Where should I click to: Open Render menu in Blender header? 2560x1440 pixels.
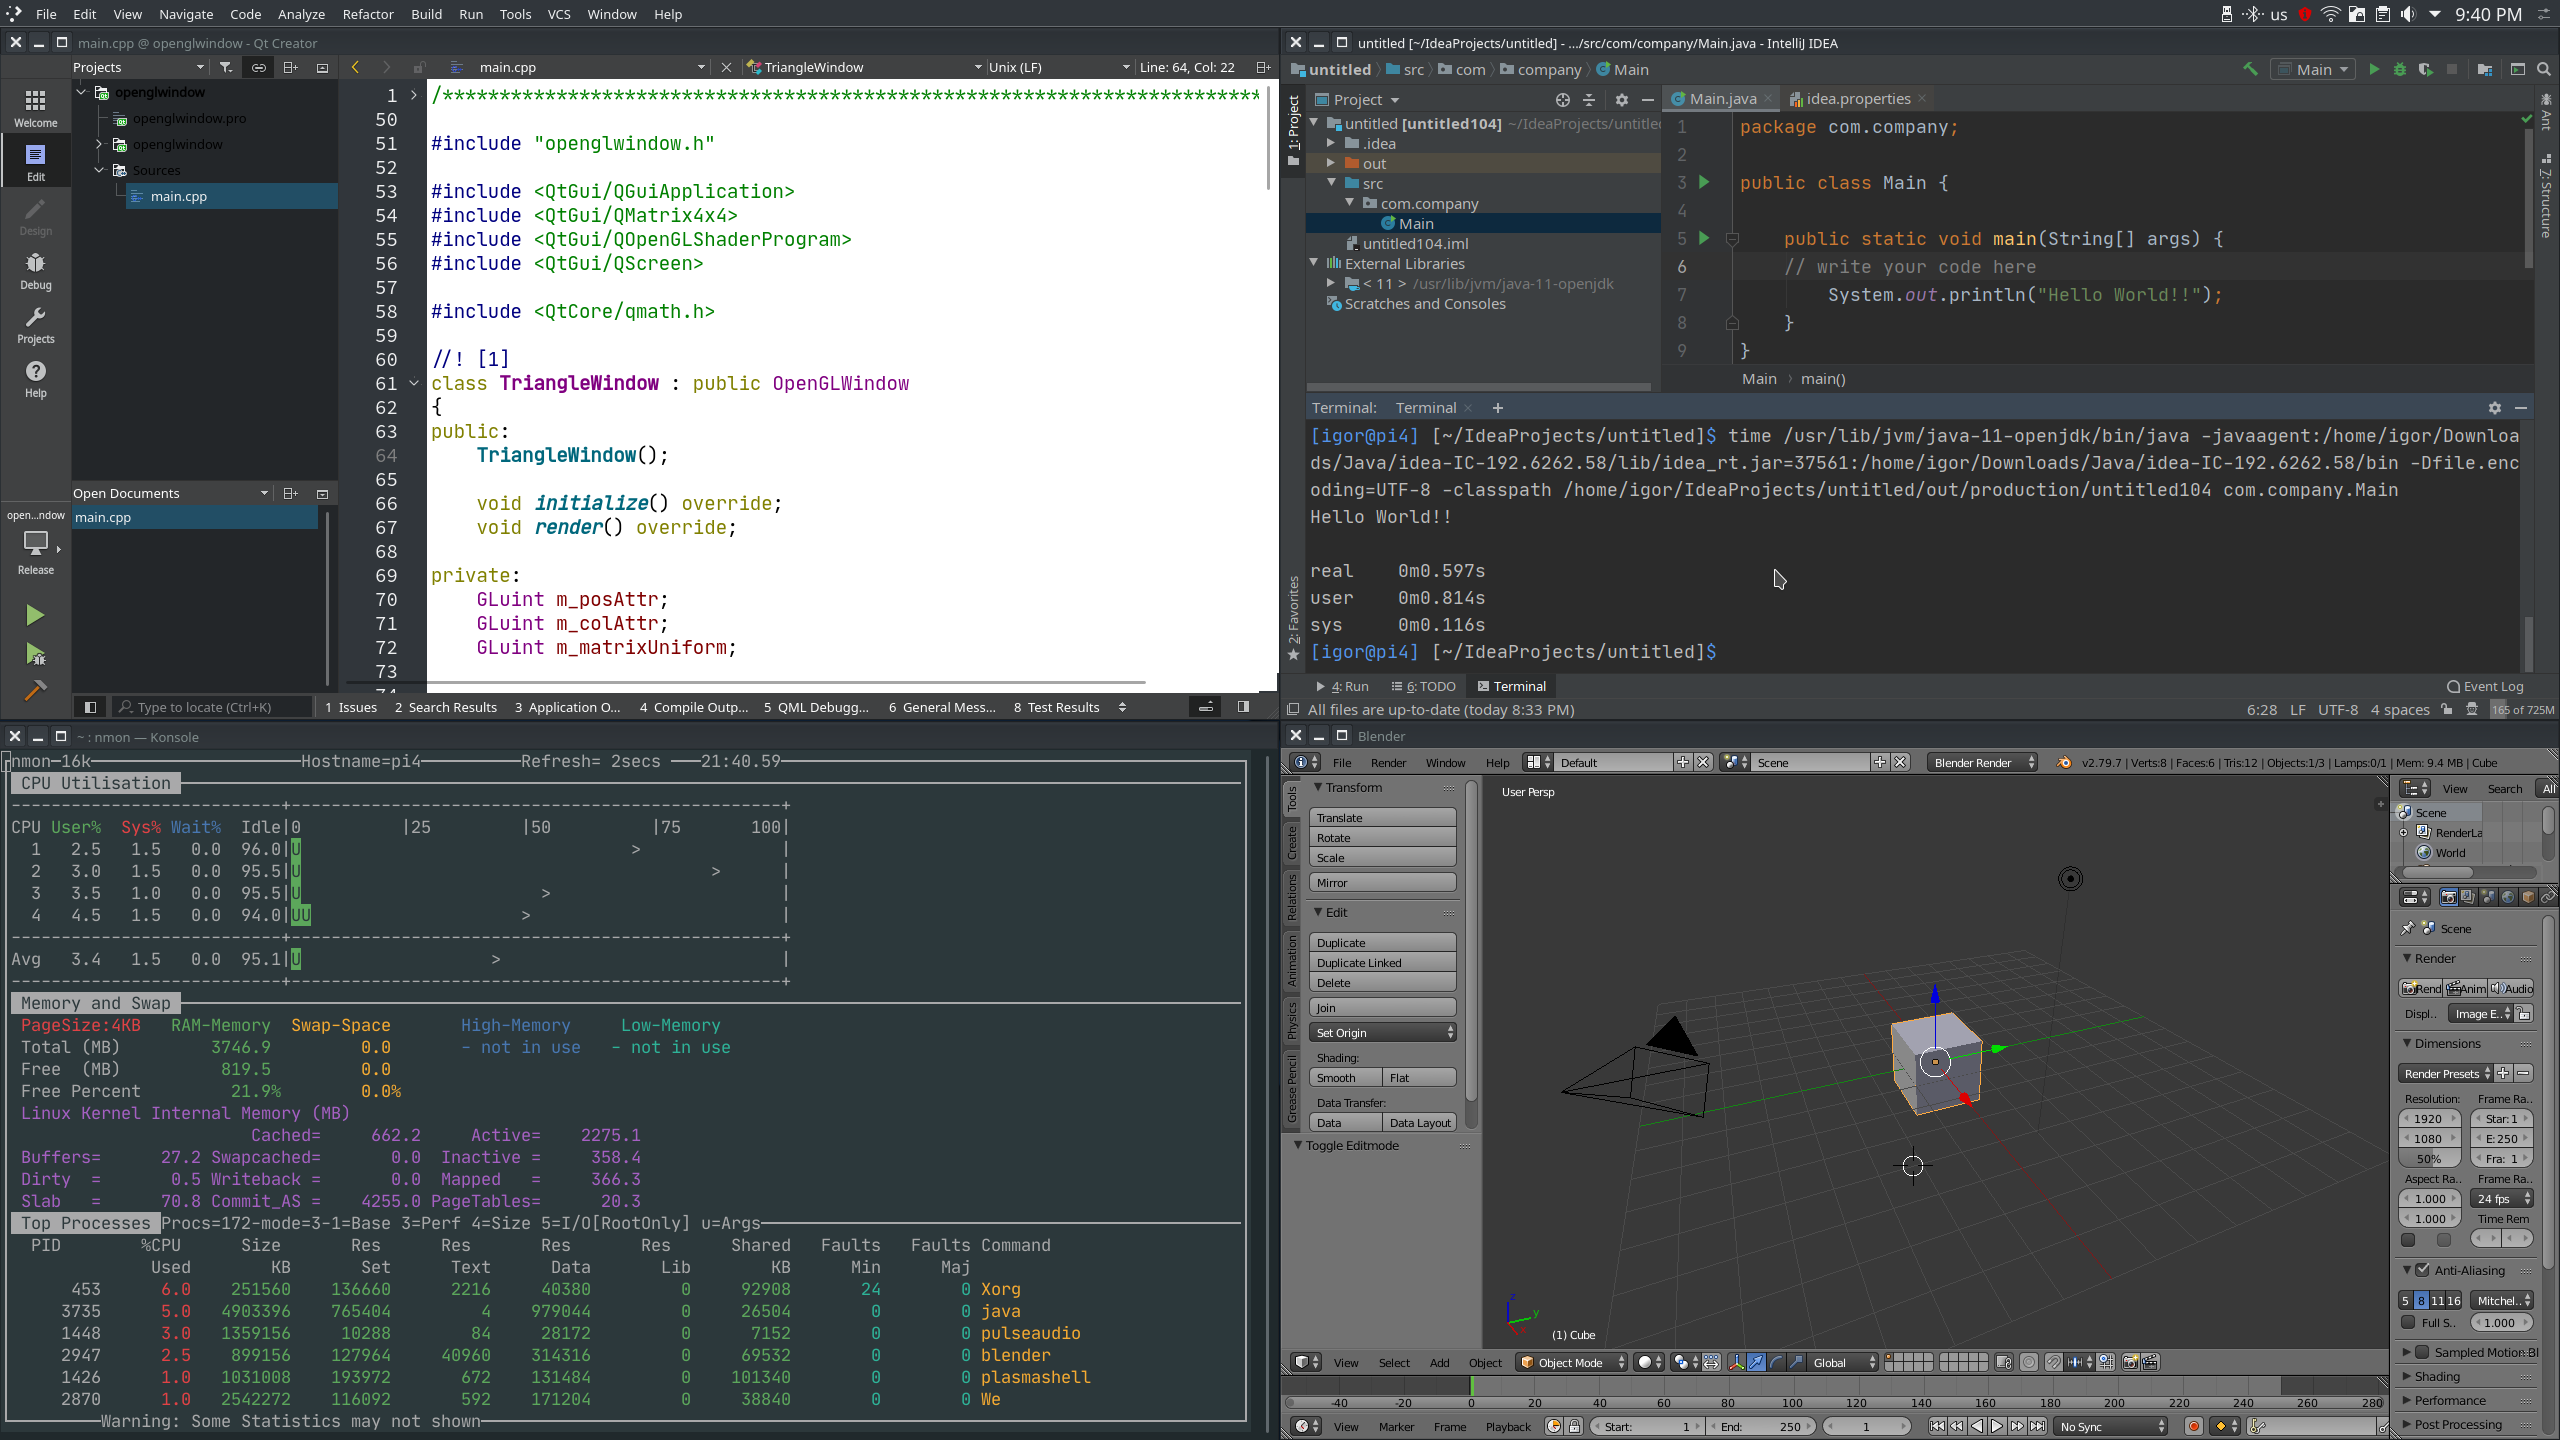tap(1388, 762)
